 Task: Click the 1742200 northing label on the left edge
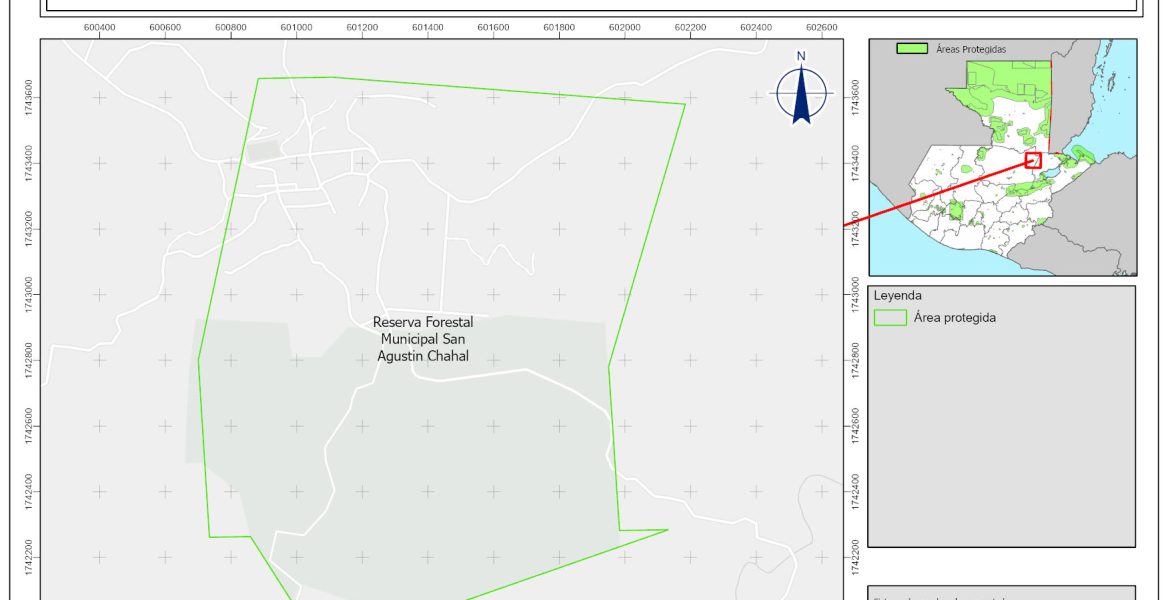click(x=31, y=557)
